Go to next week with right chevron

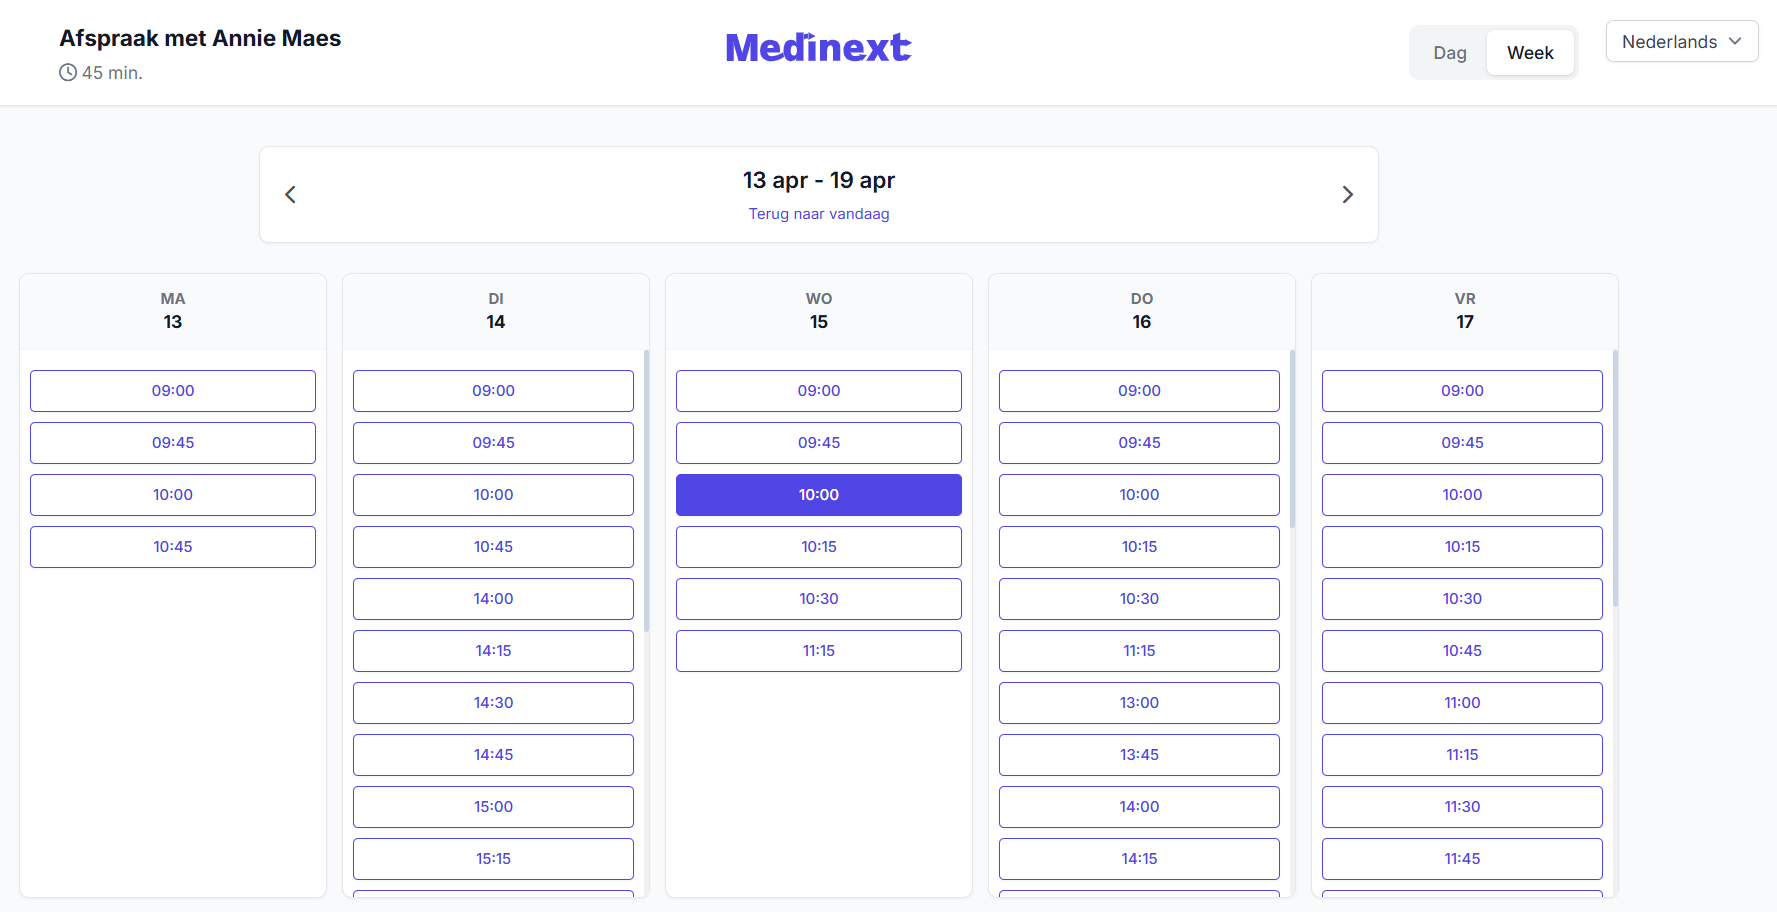1347,195
